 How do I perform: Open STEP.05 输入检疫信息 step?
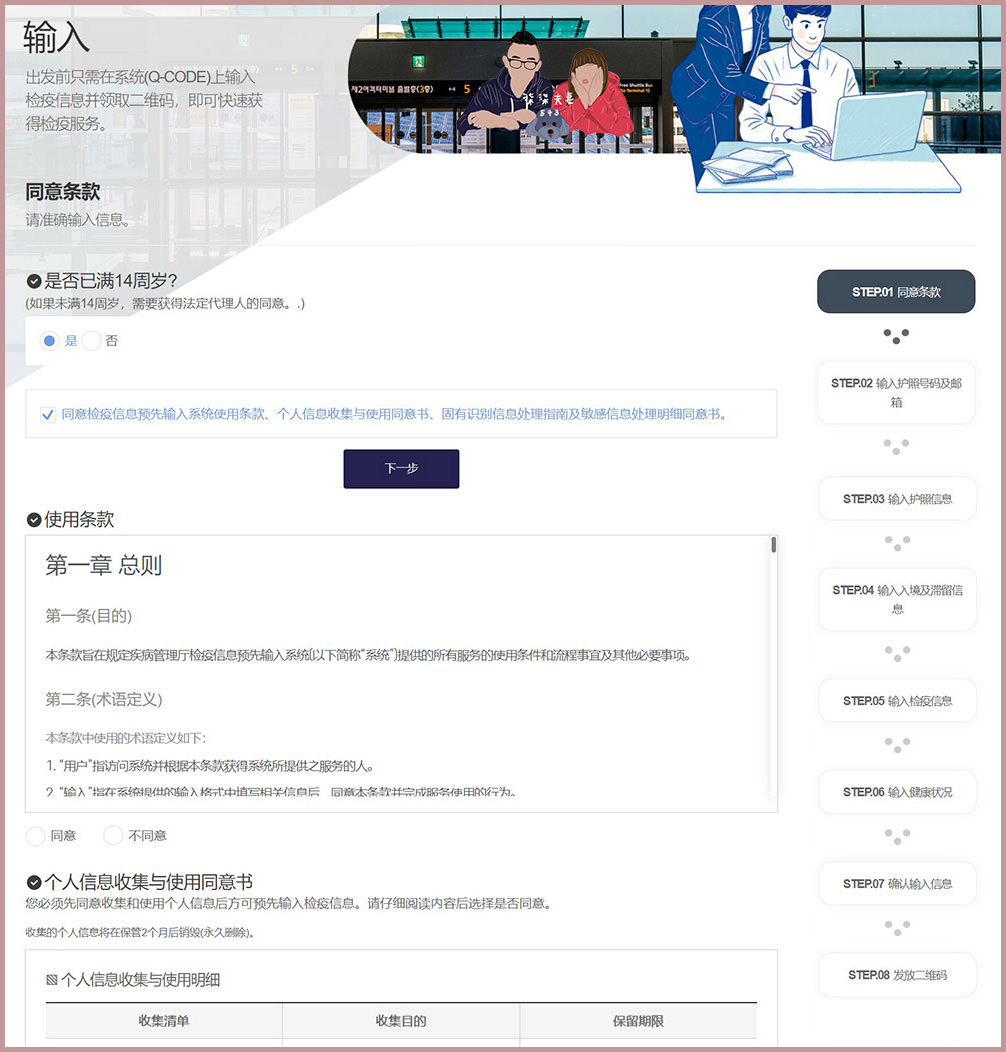point(897,701)
